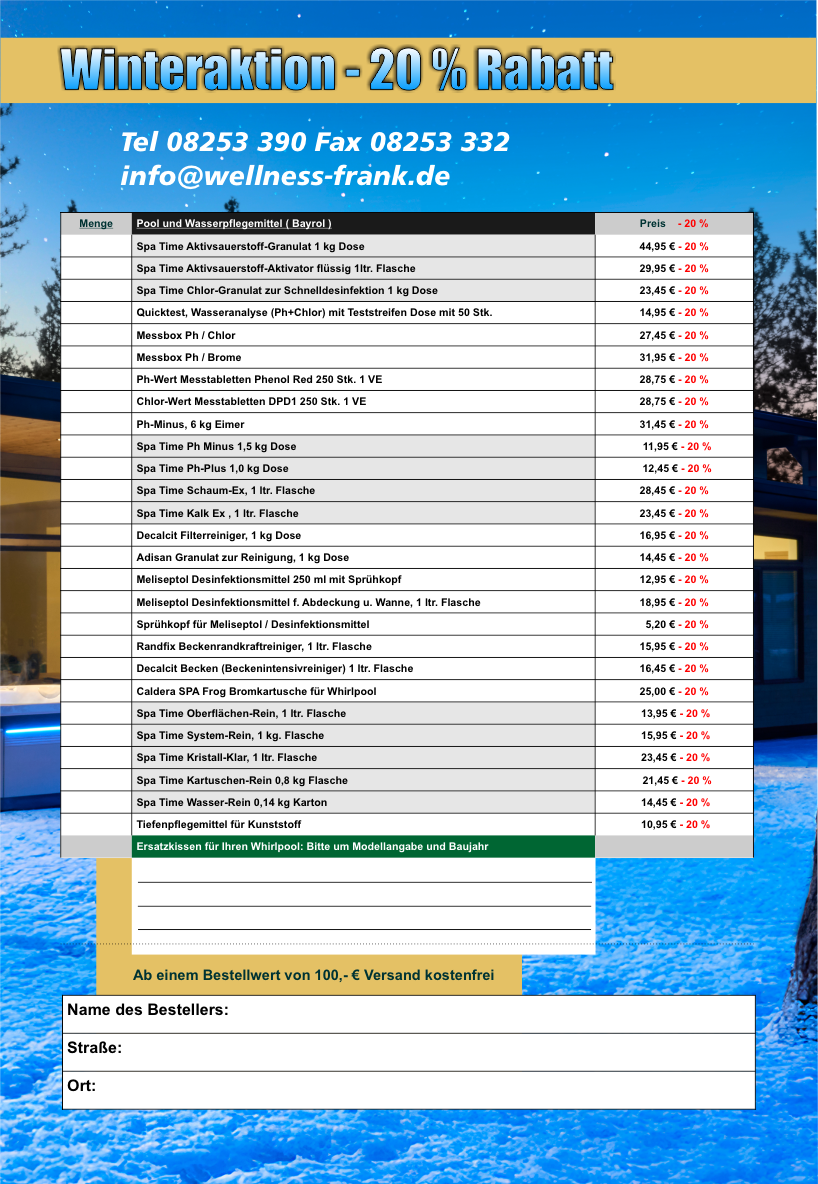Click the Tel 08253 390 Fax line
The height and width of the screenshot is (1184, 818).
point(315,141)
